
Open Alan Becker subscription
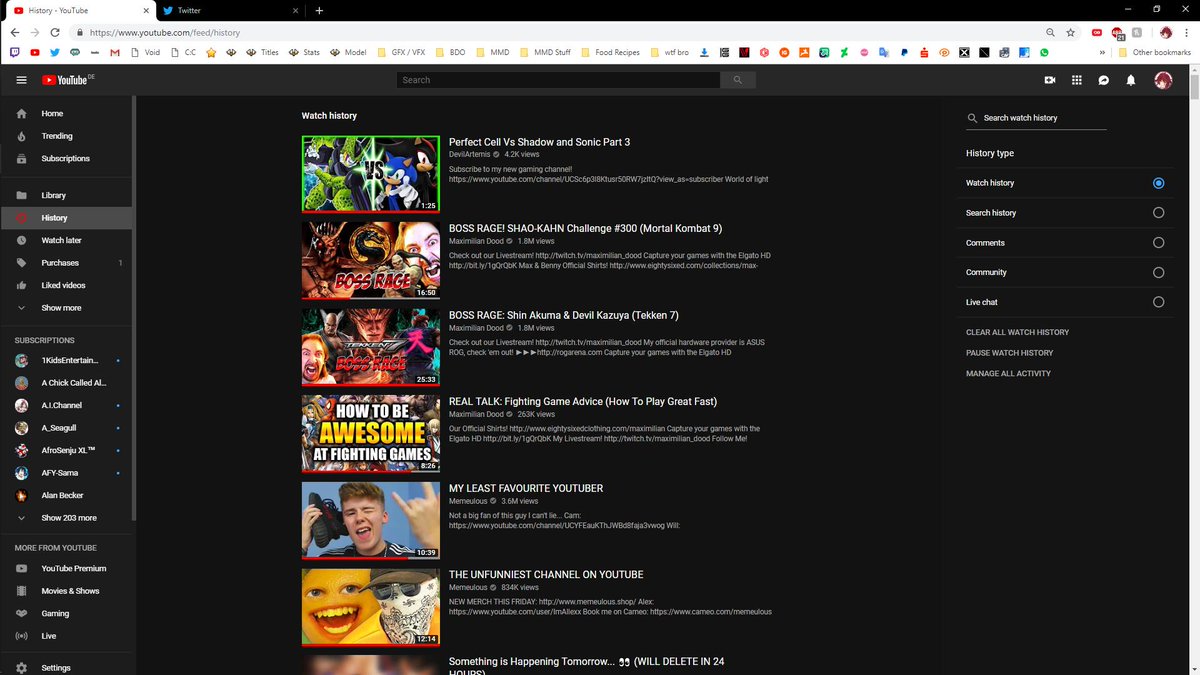66,495
